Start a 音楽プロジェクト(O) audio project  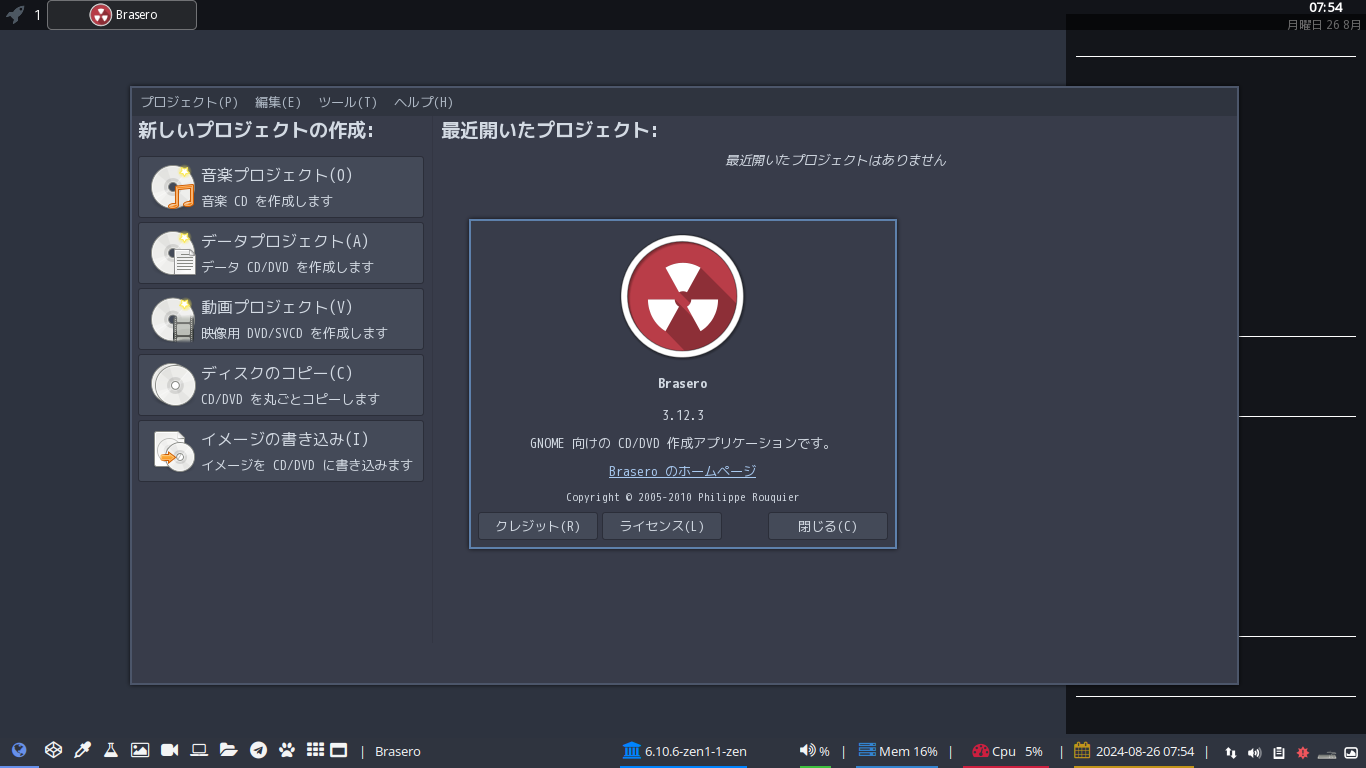(281, 187)
